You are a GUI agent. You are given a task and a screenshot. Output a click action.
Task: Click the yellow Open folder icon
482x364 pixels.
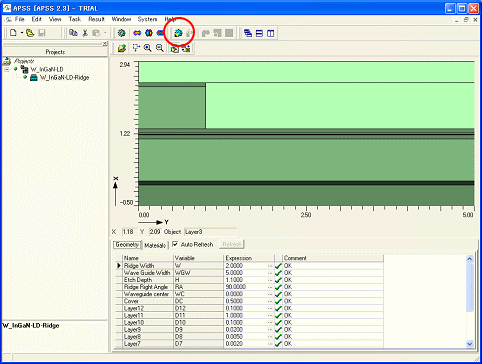pos(30,33)
